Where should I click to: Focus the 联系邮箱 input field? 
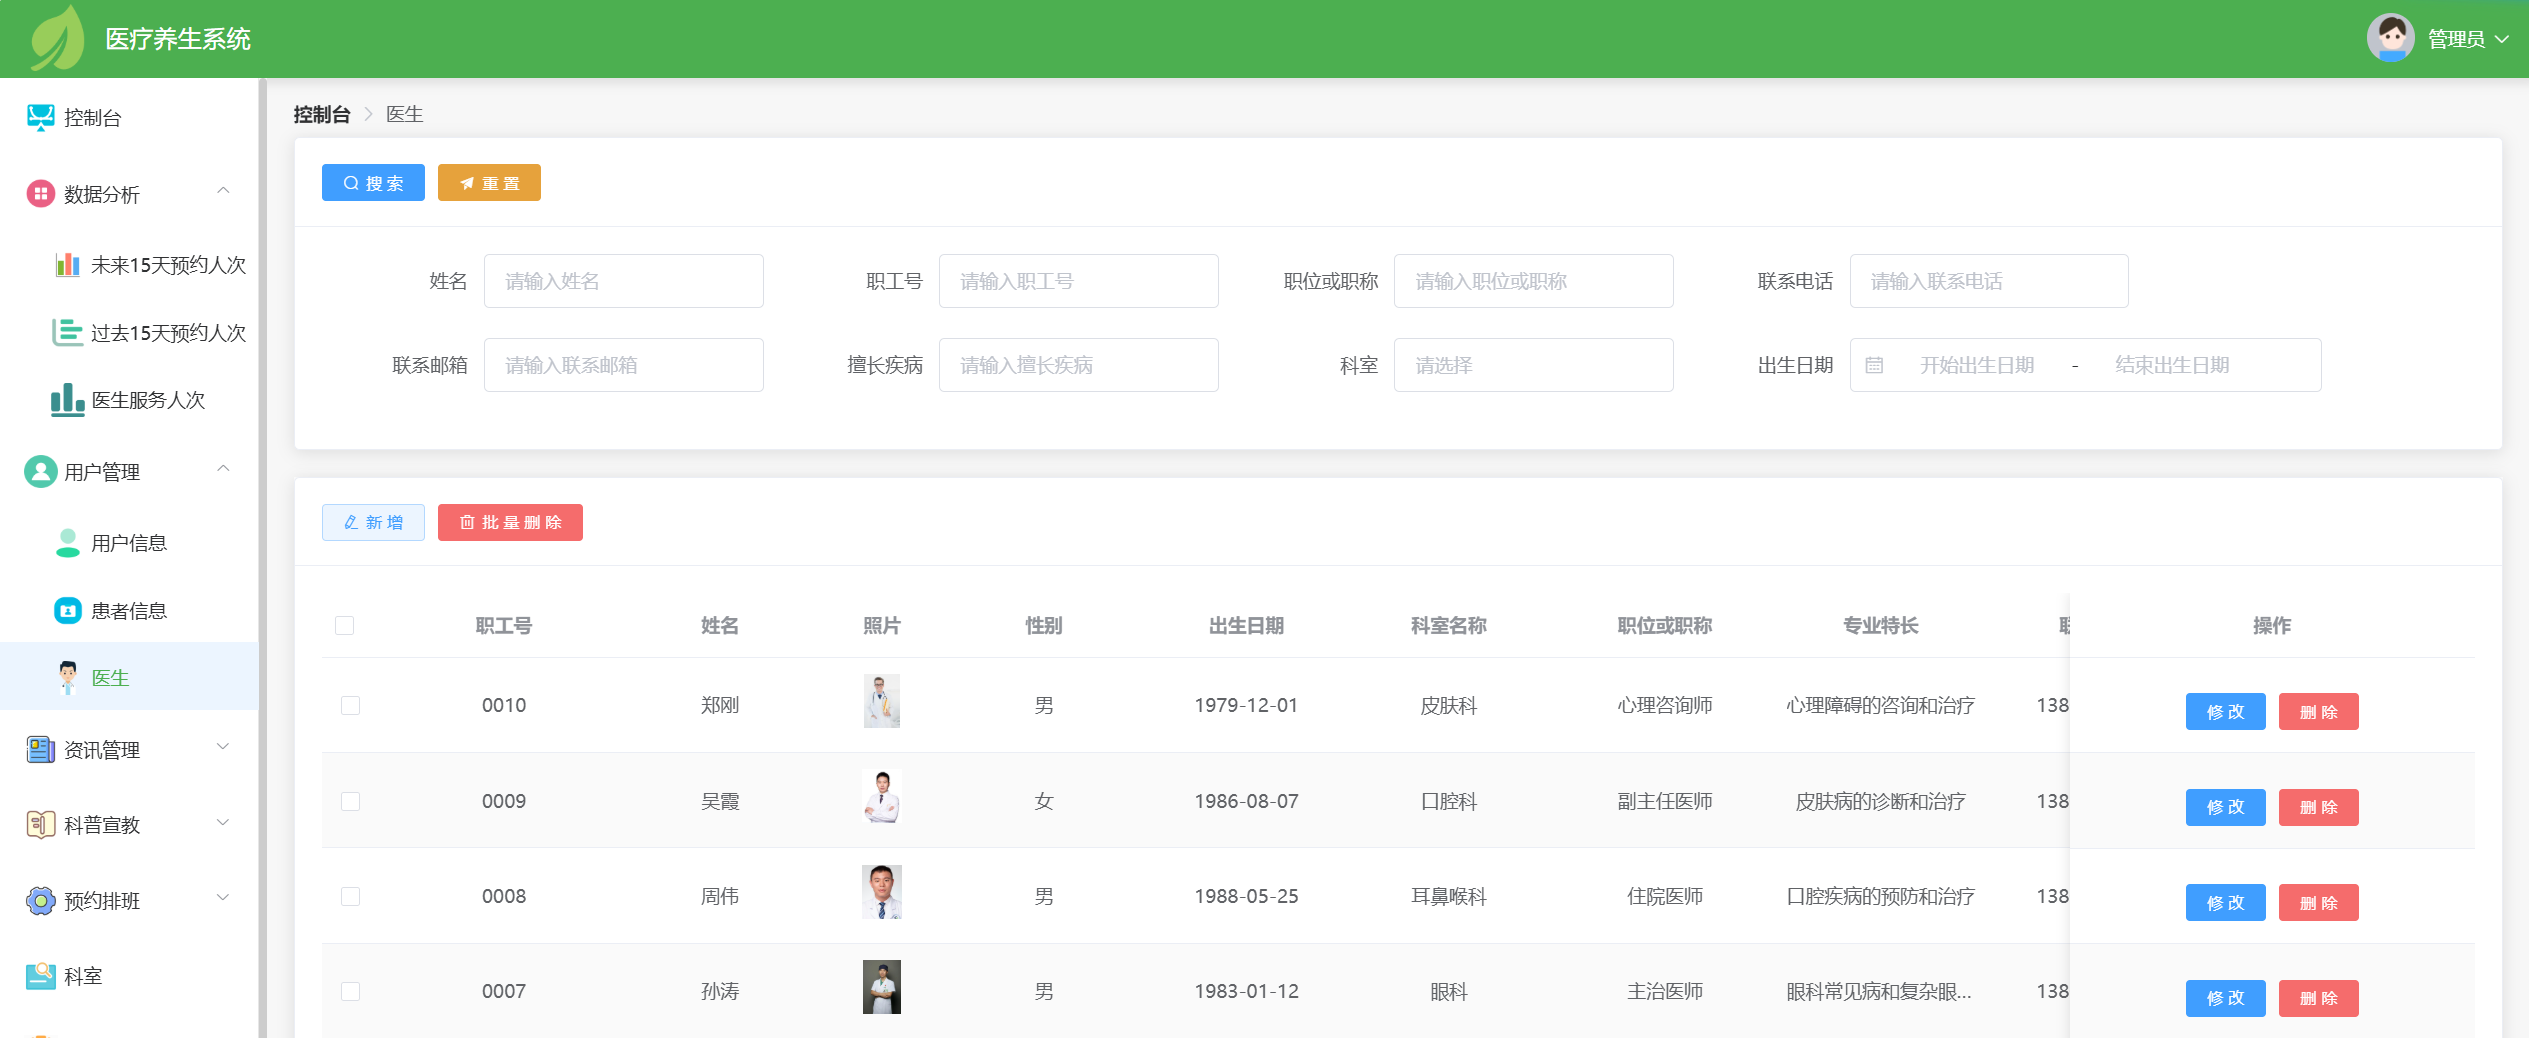(623, 365)
